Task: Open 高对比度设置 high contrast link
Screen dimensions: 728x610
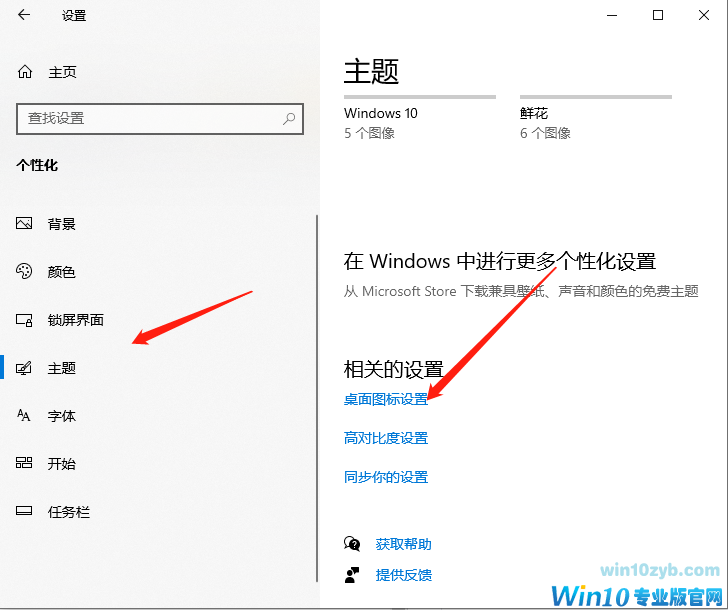Action: (x=386, y=438)
